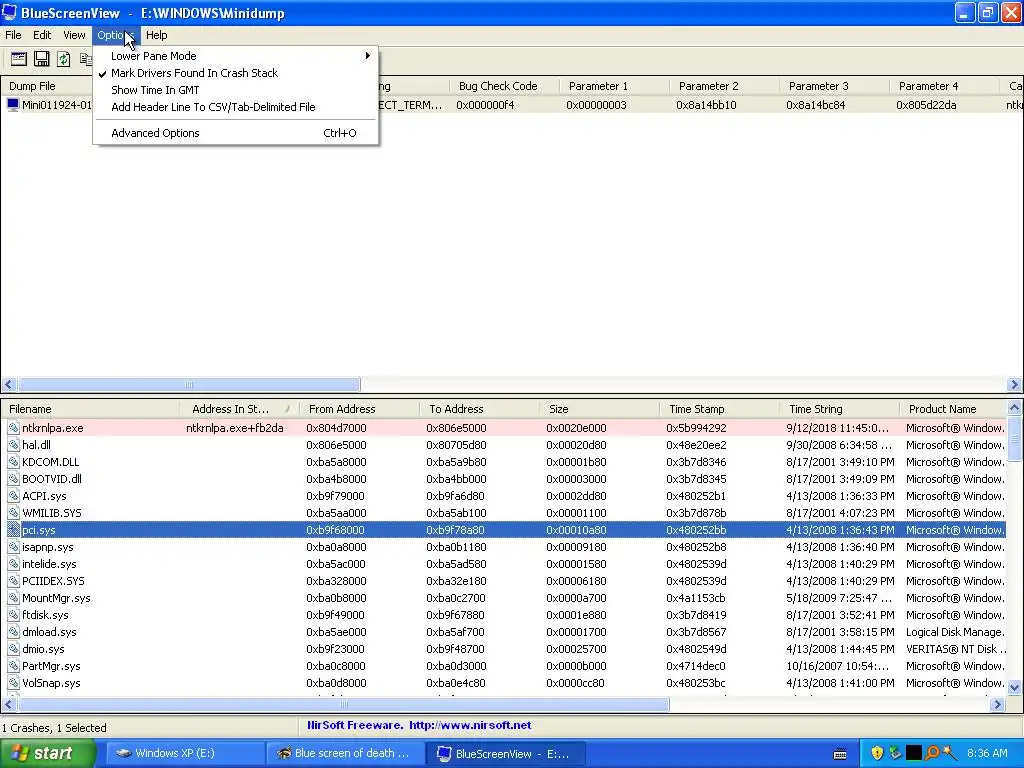
Task: Sort lower pane by Filename column
Action: [90, 409]
